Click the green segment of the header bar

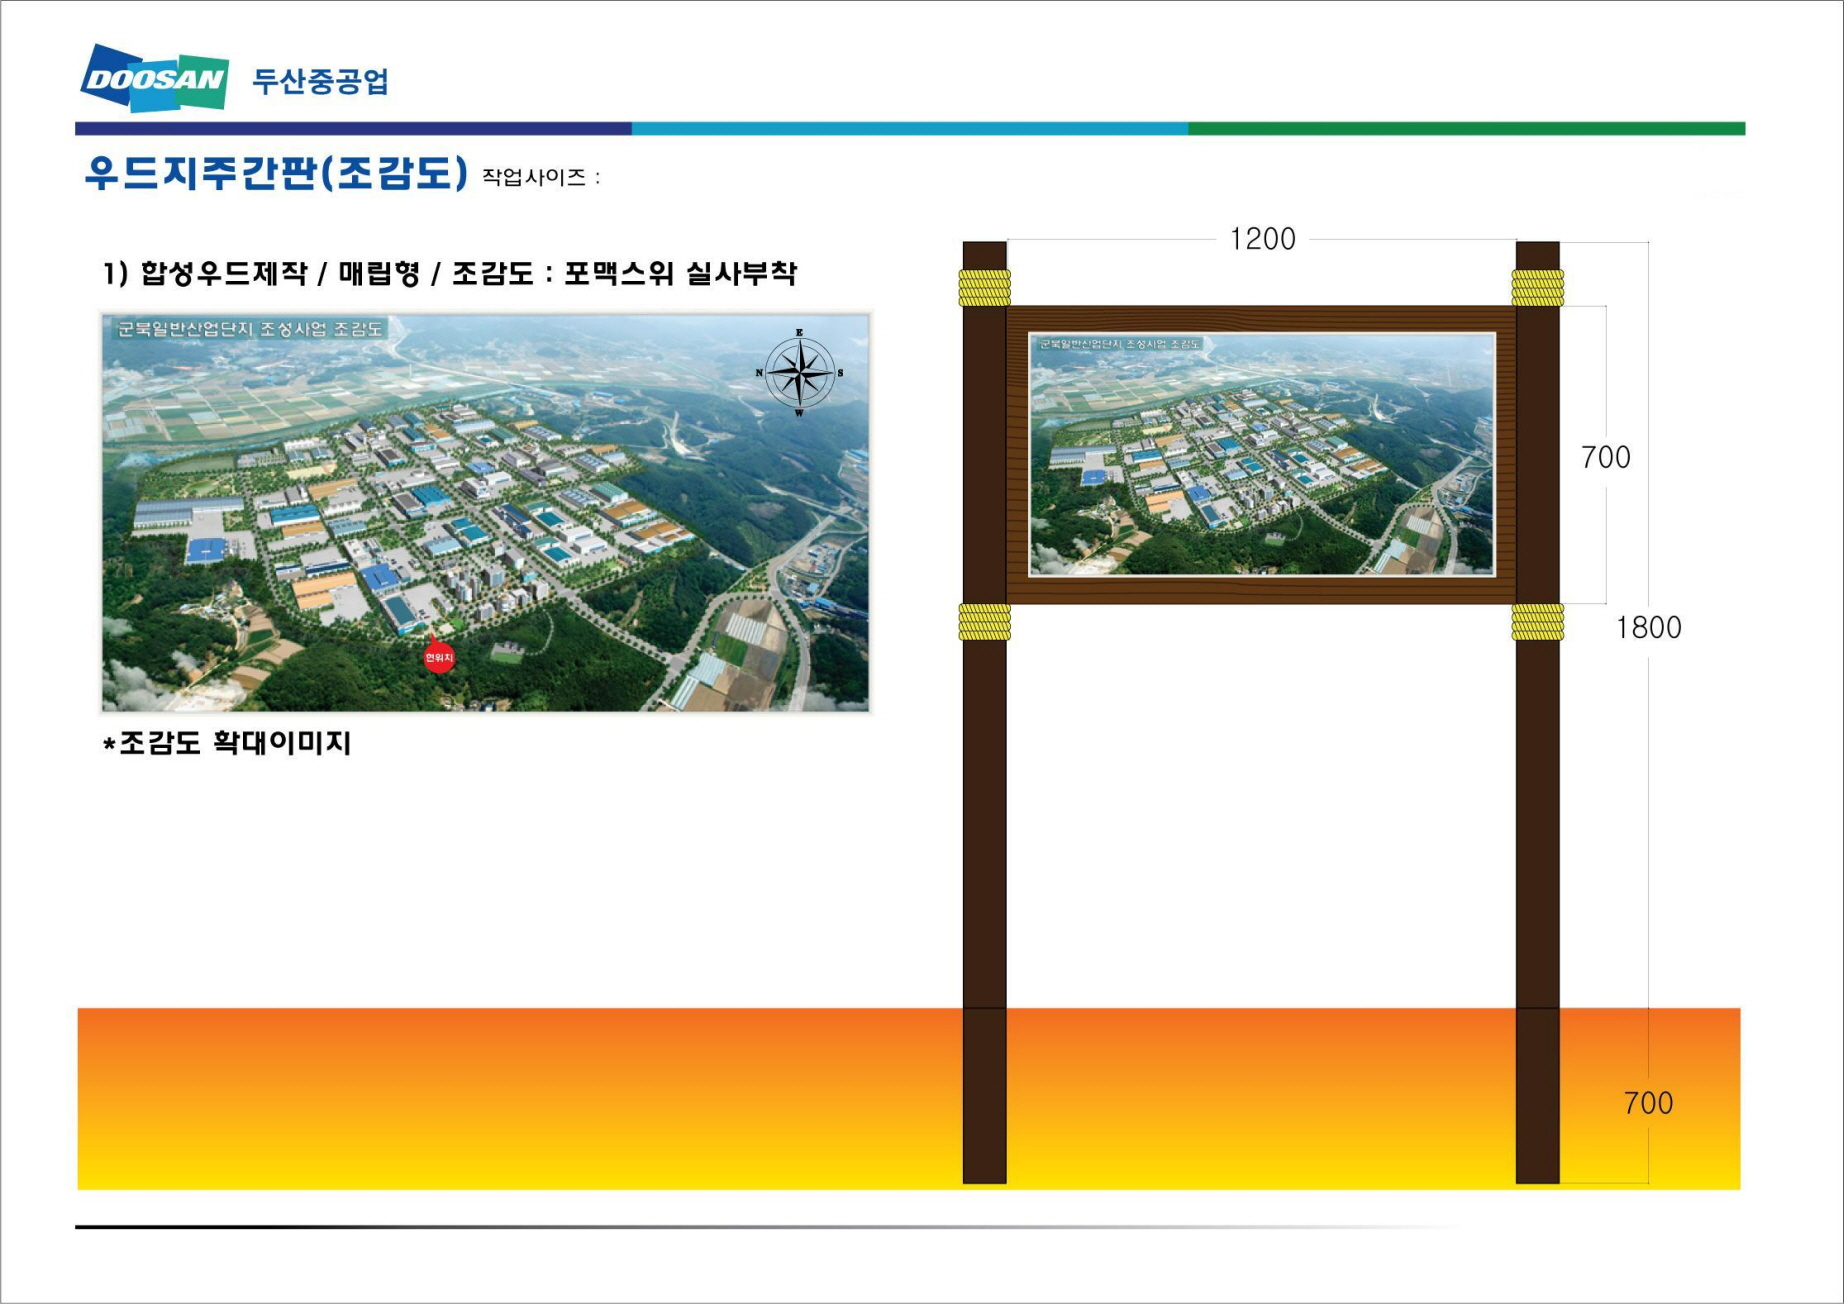[x=1466, y=129]
